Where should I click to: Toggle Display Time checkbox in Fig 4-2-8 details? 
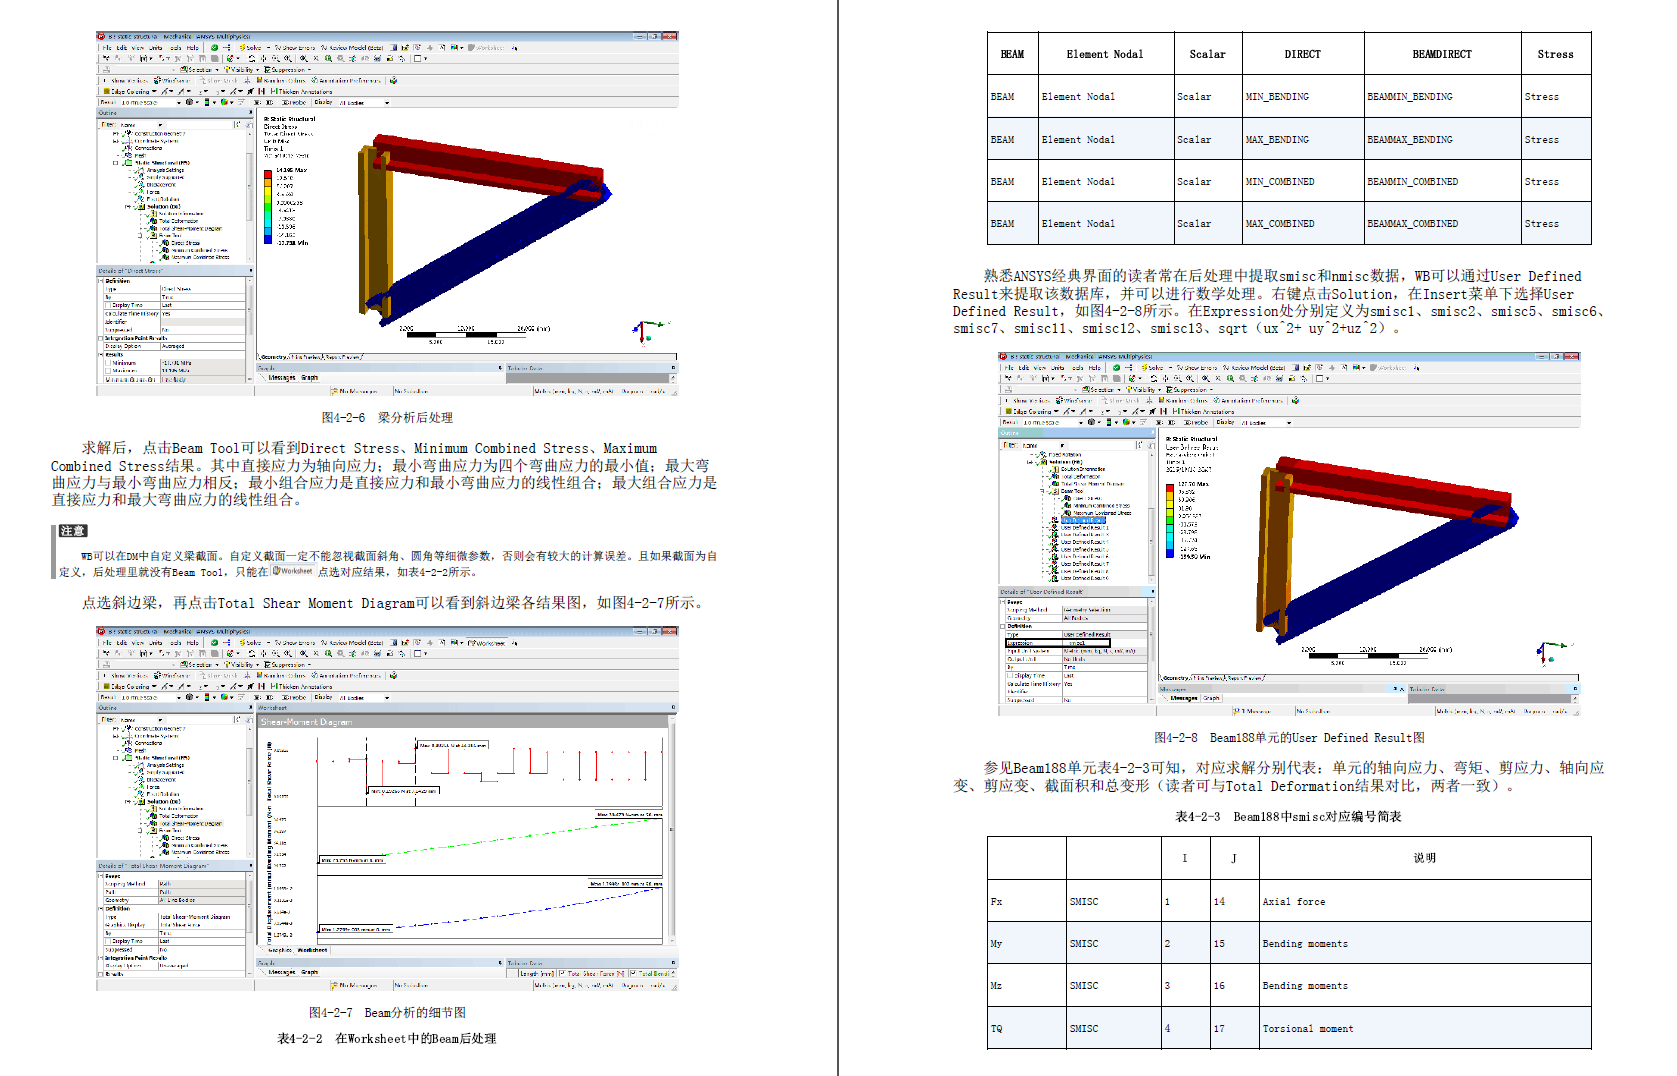tap(1010, 676)
